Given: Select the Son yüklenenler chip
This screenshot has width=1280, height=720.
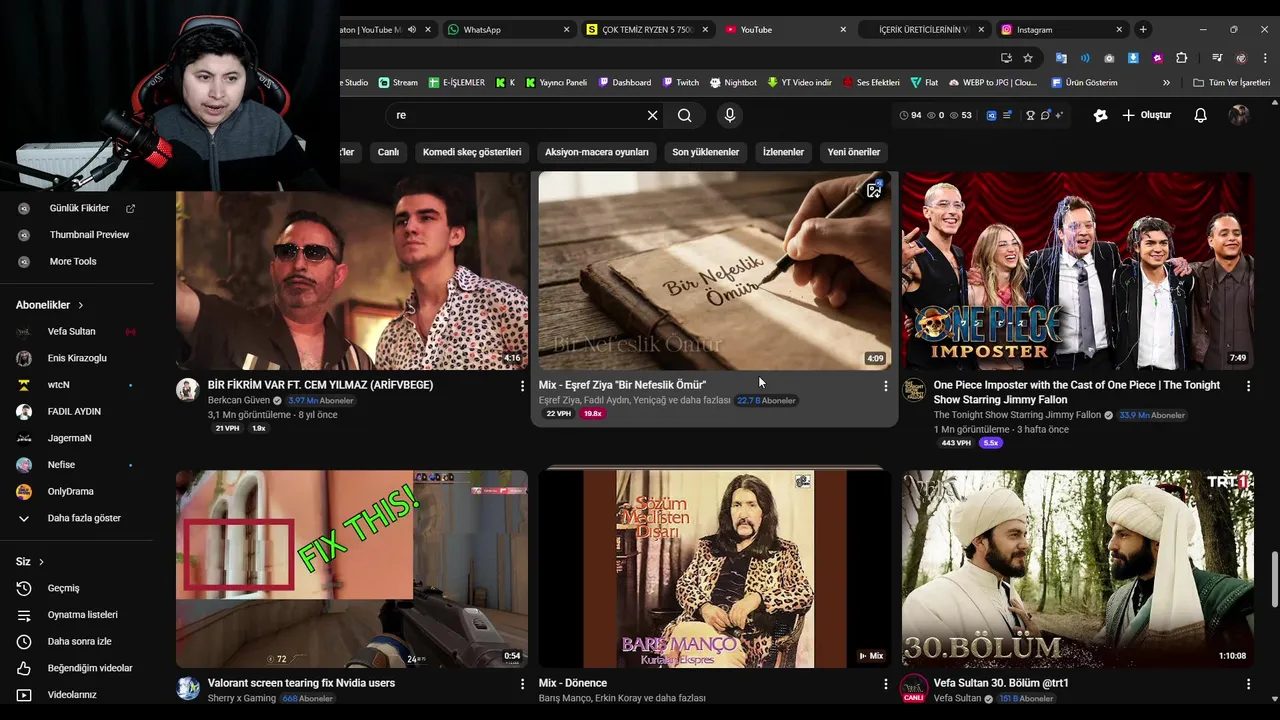Looking at the screenshot, I should click(x=706, y=152).
